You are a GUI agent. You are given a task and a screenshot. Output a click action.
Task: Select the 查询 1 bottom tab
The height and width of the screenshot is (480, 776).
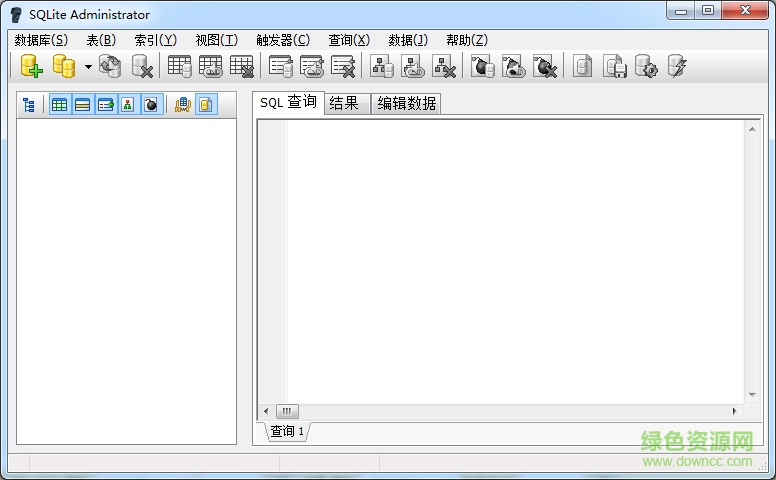click(x=287, y=431)
